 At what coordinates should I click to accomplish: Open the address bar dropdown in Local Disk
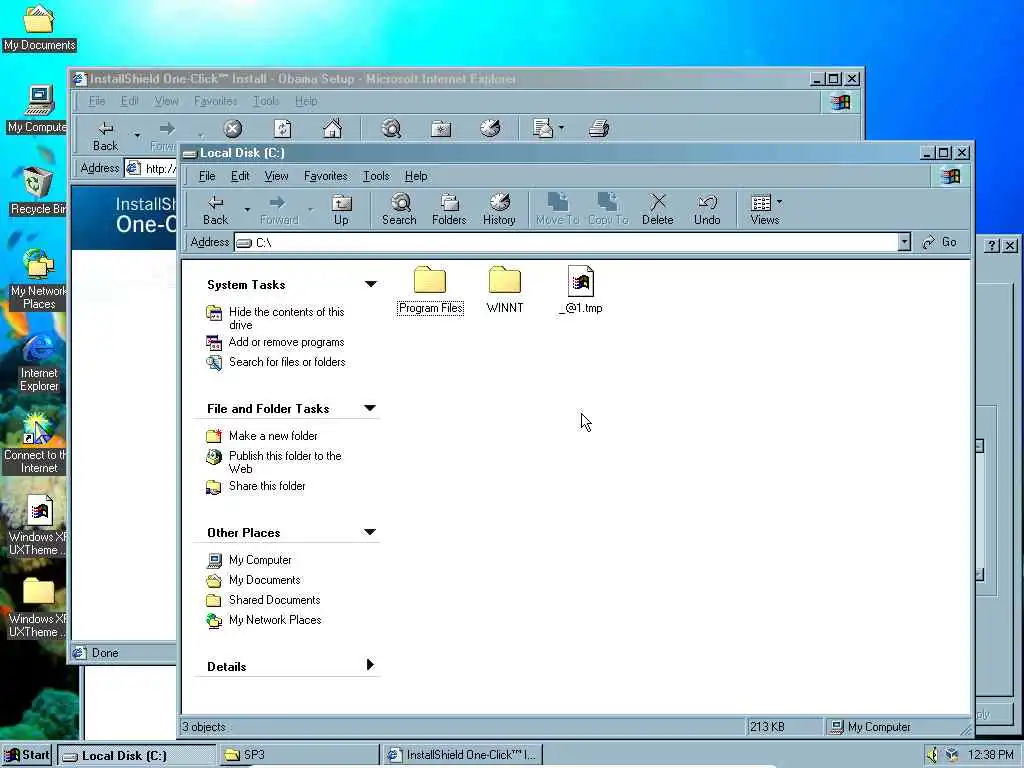coord(904,242)
